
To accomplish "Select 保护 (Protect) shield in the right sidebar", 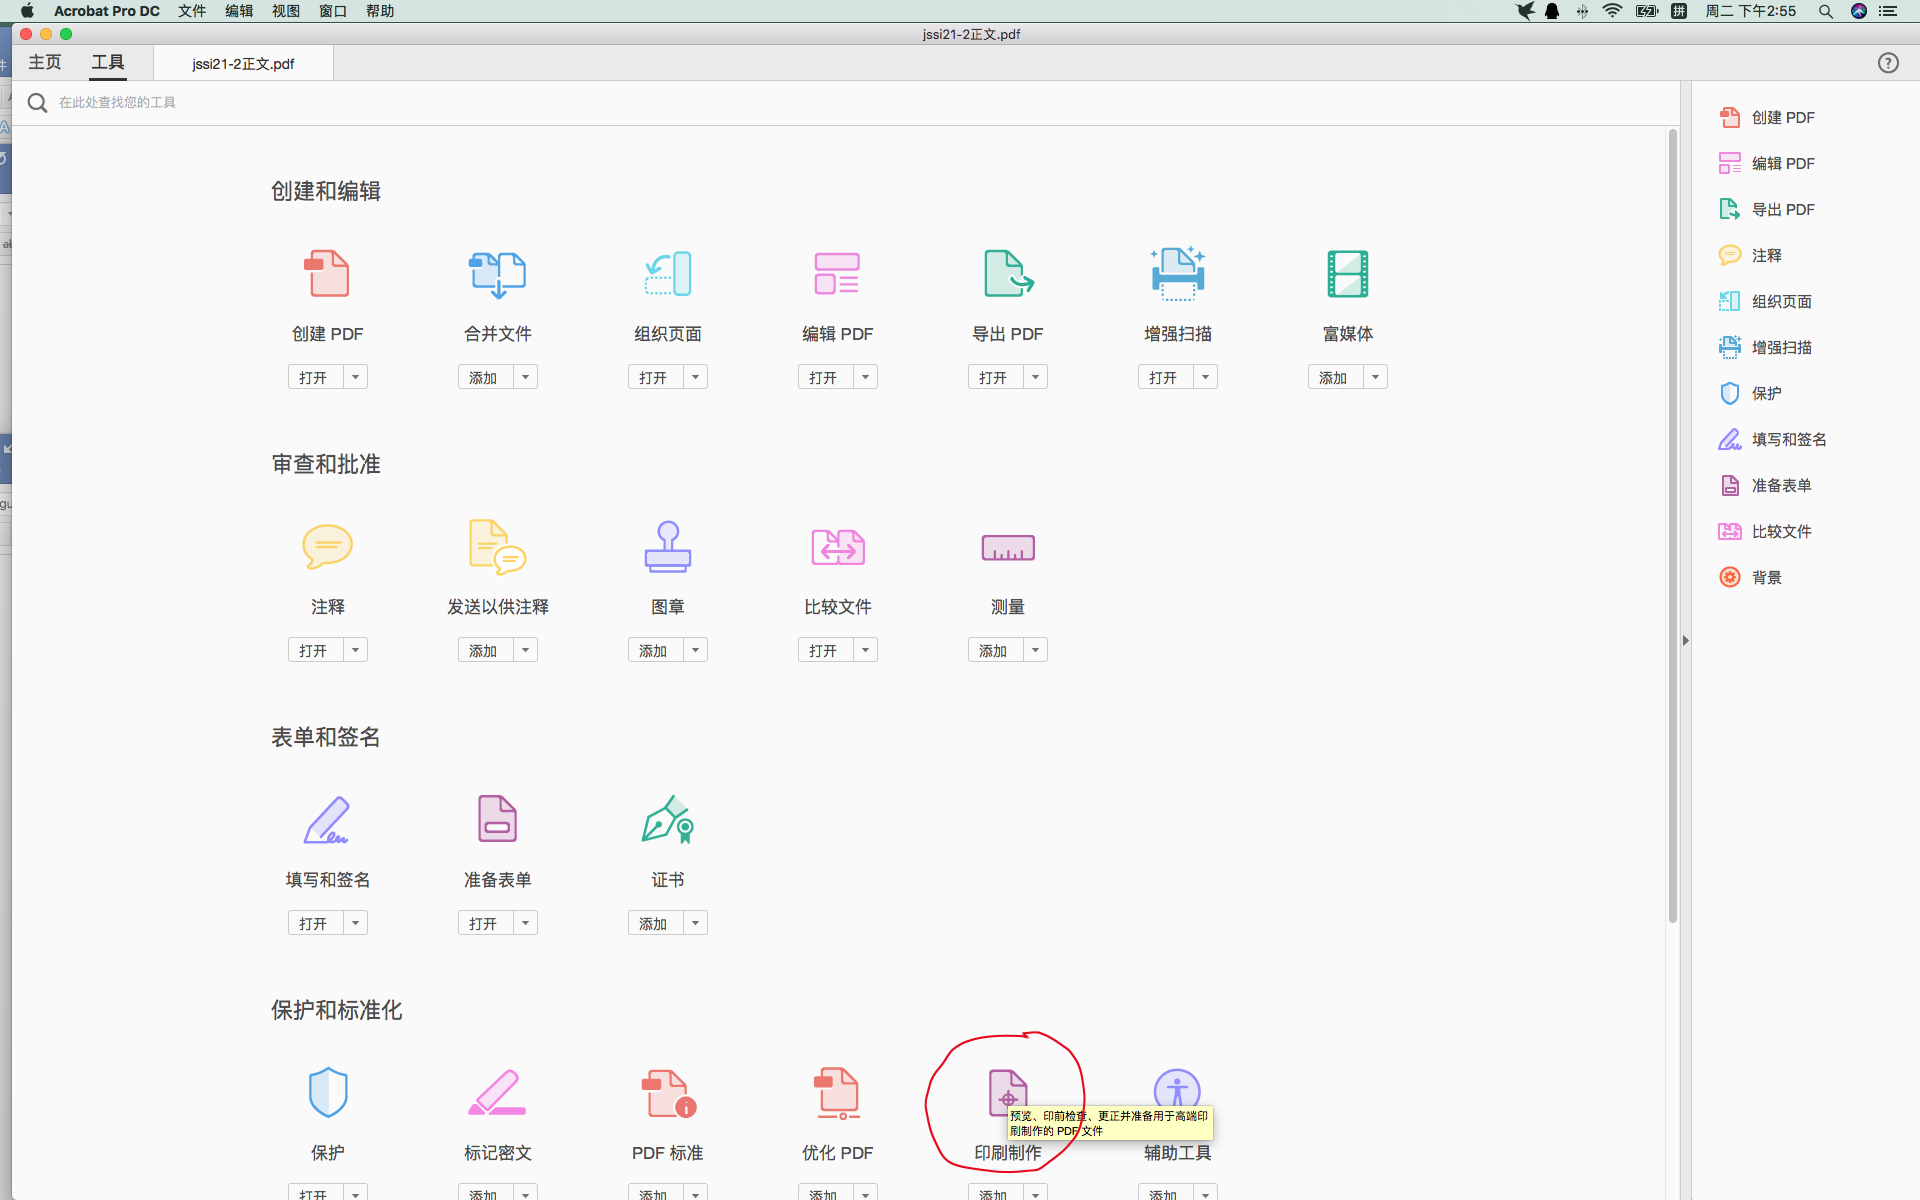I will [1765, 393].
